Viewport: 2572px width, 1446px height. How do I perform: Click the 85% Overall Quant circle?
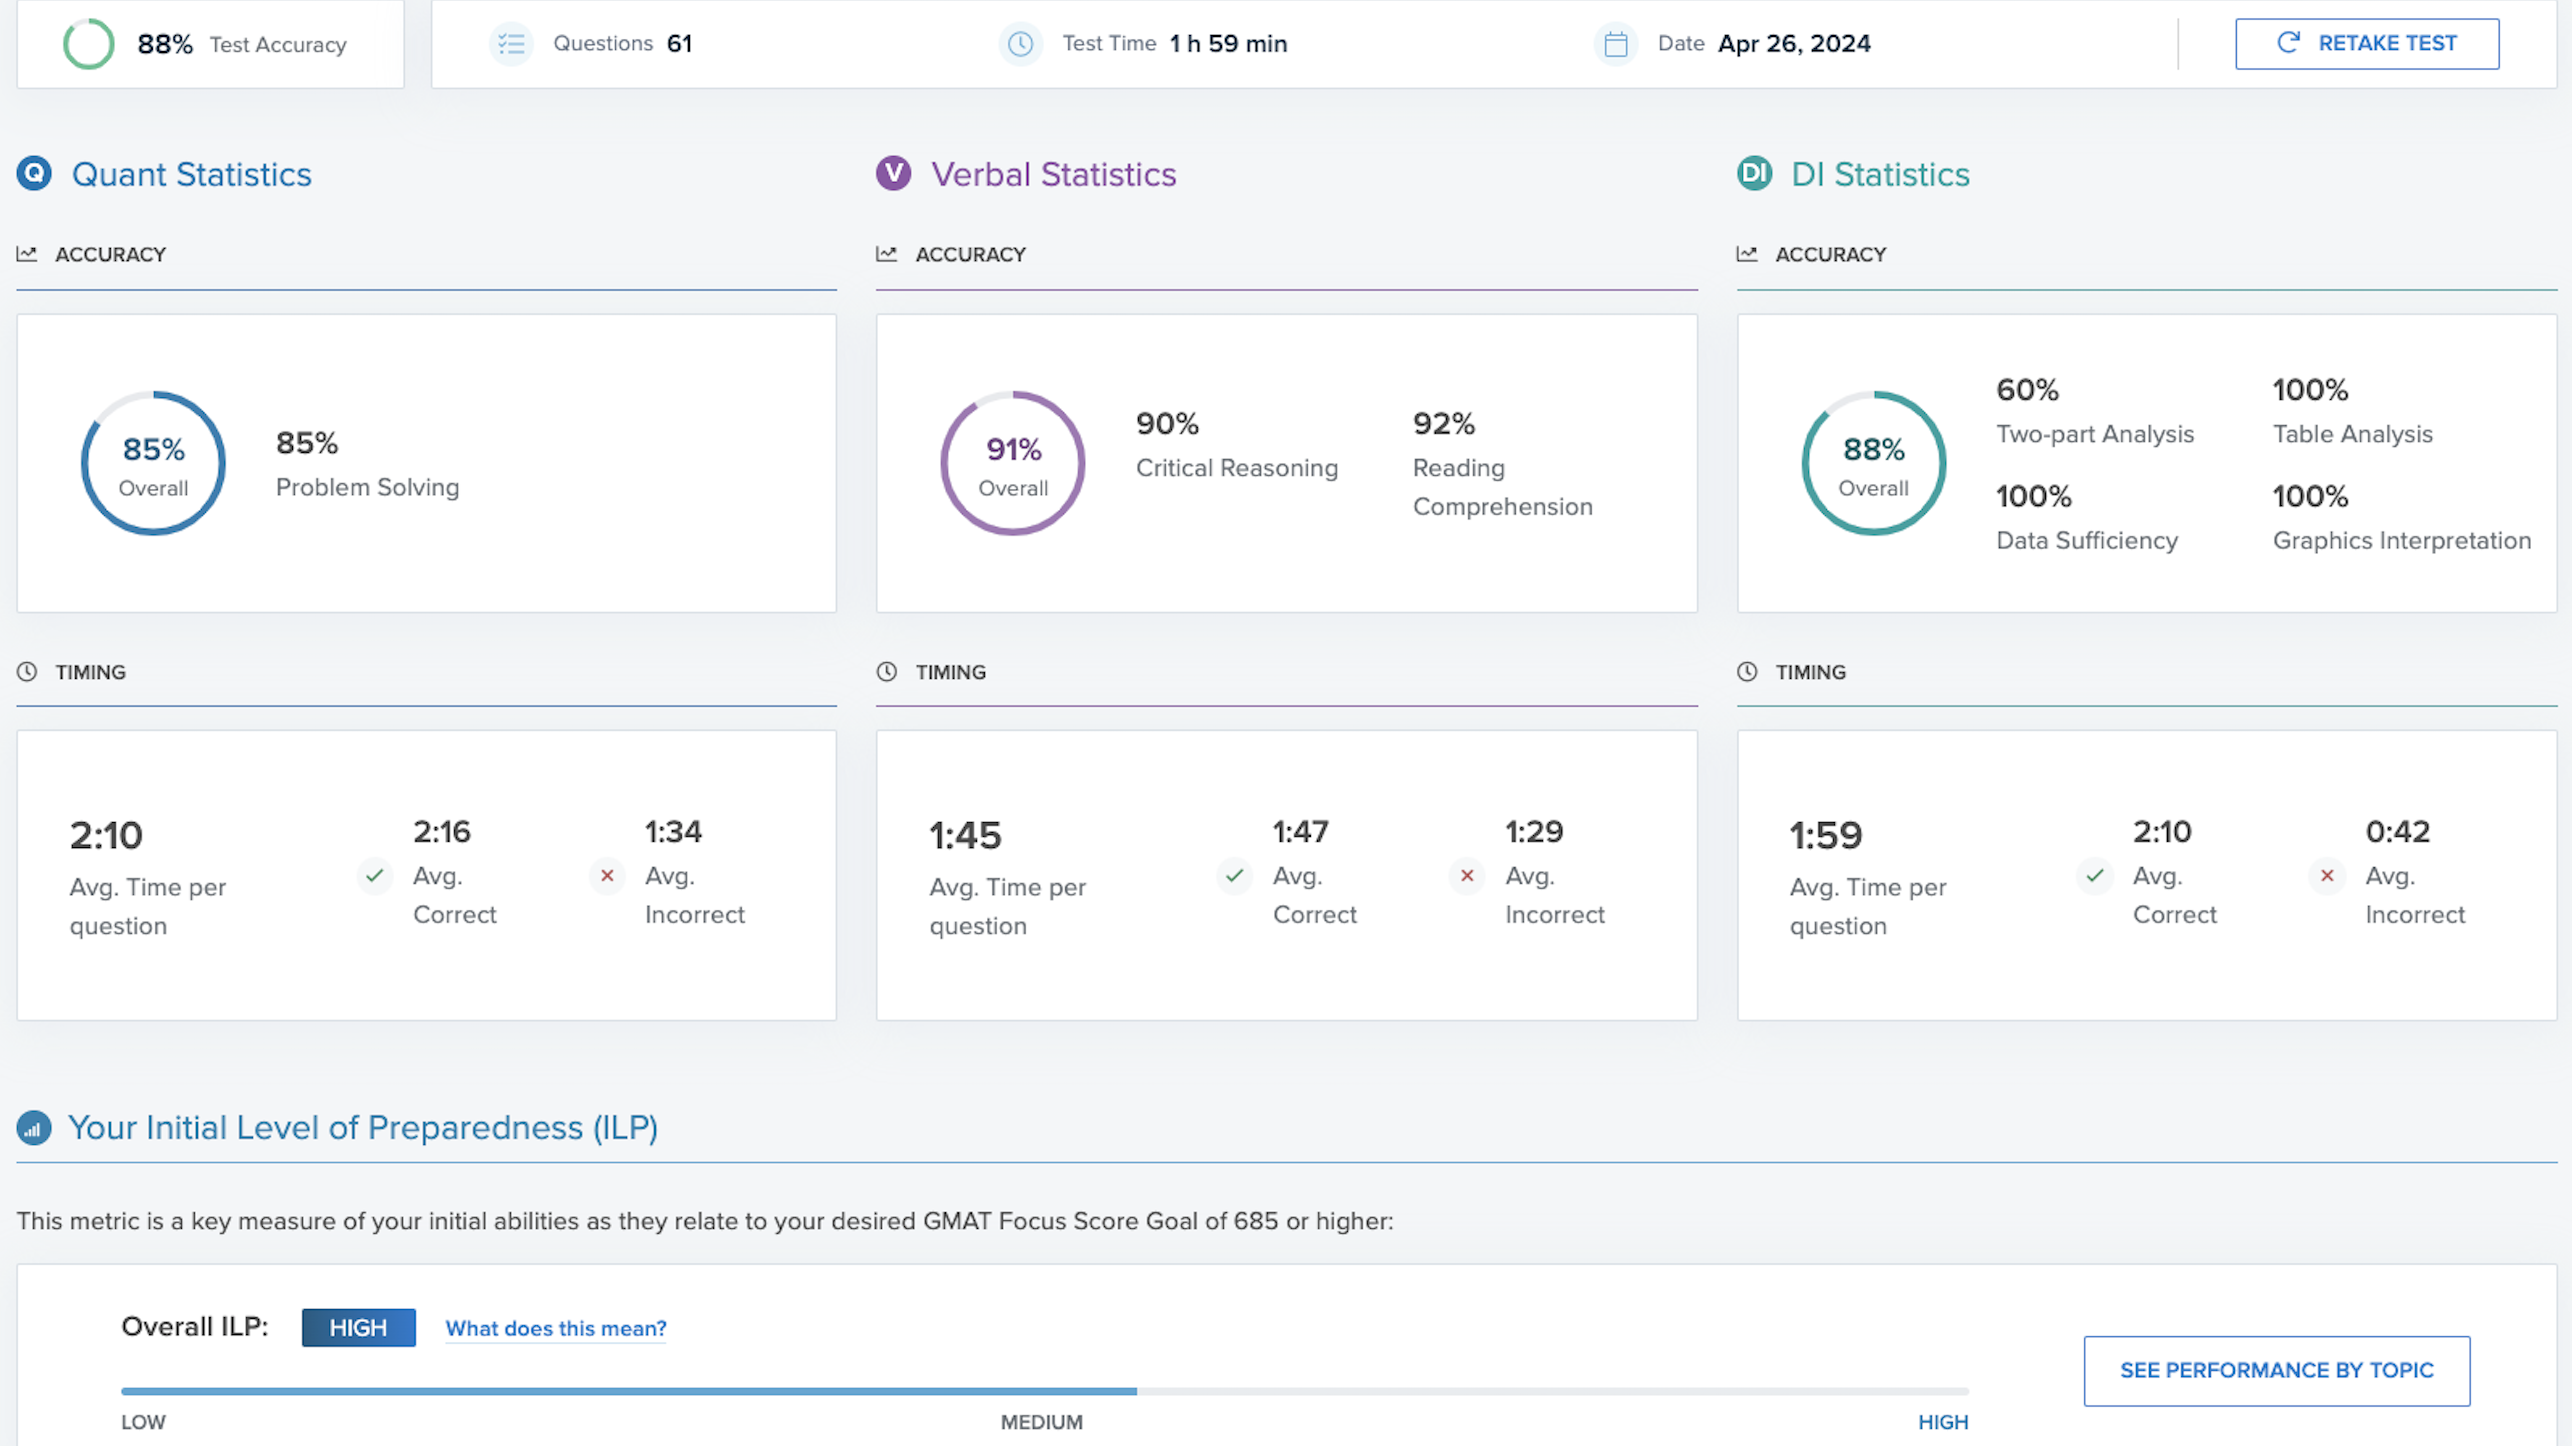pos(153,463)
